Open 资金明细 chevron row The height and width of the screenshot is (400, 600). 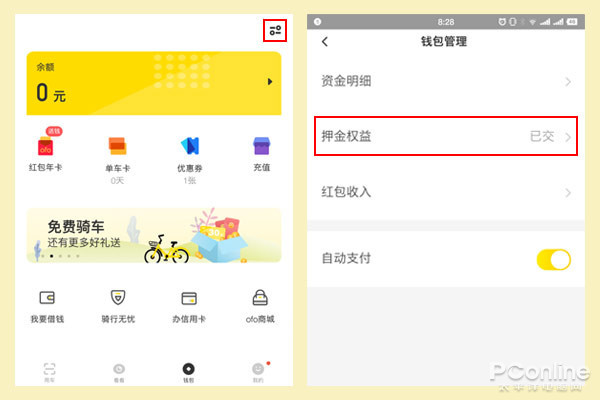pyautogui.click(x=445, y=82)
